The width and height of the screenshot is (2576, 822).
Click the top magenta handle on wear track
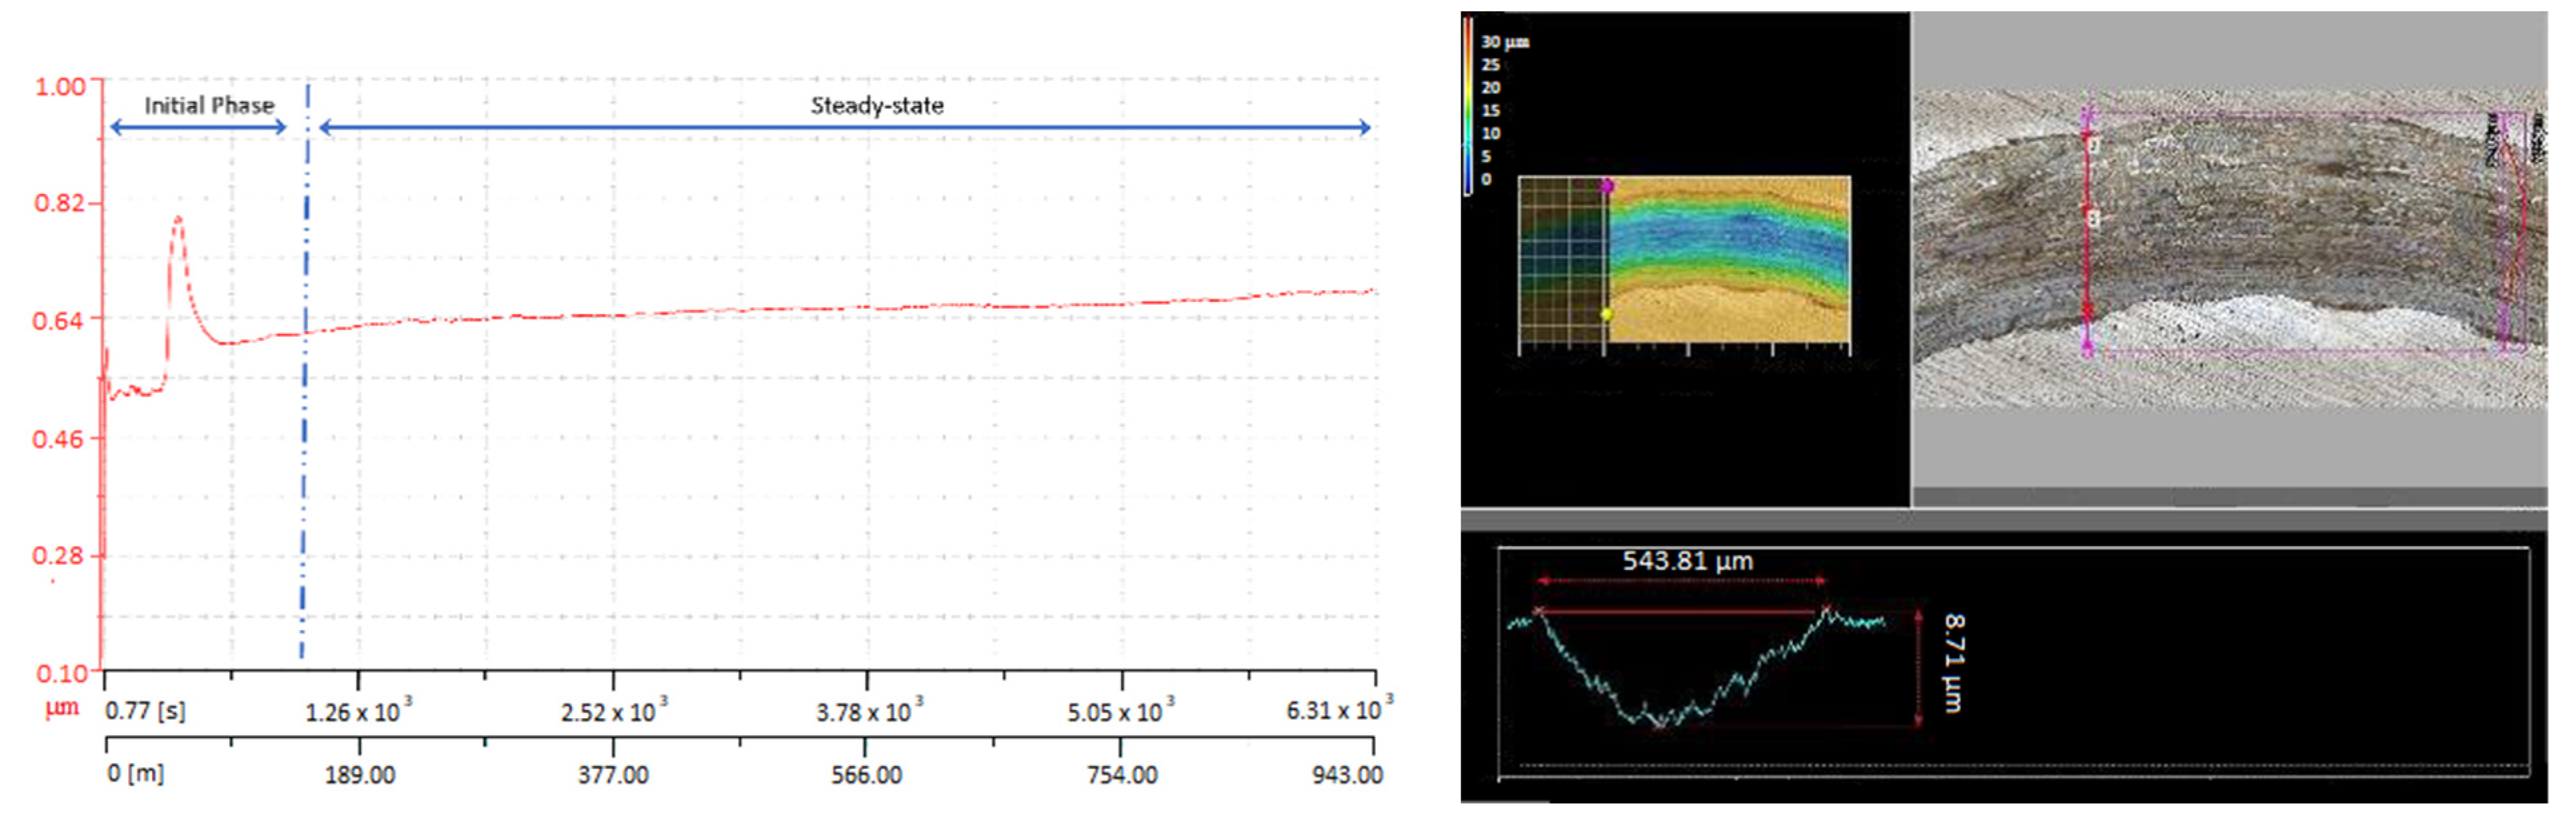click(x=2088, y=114)
